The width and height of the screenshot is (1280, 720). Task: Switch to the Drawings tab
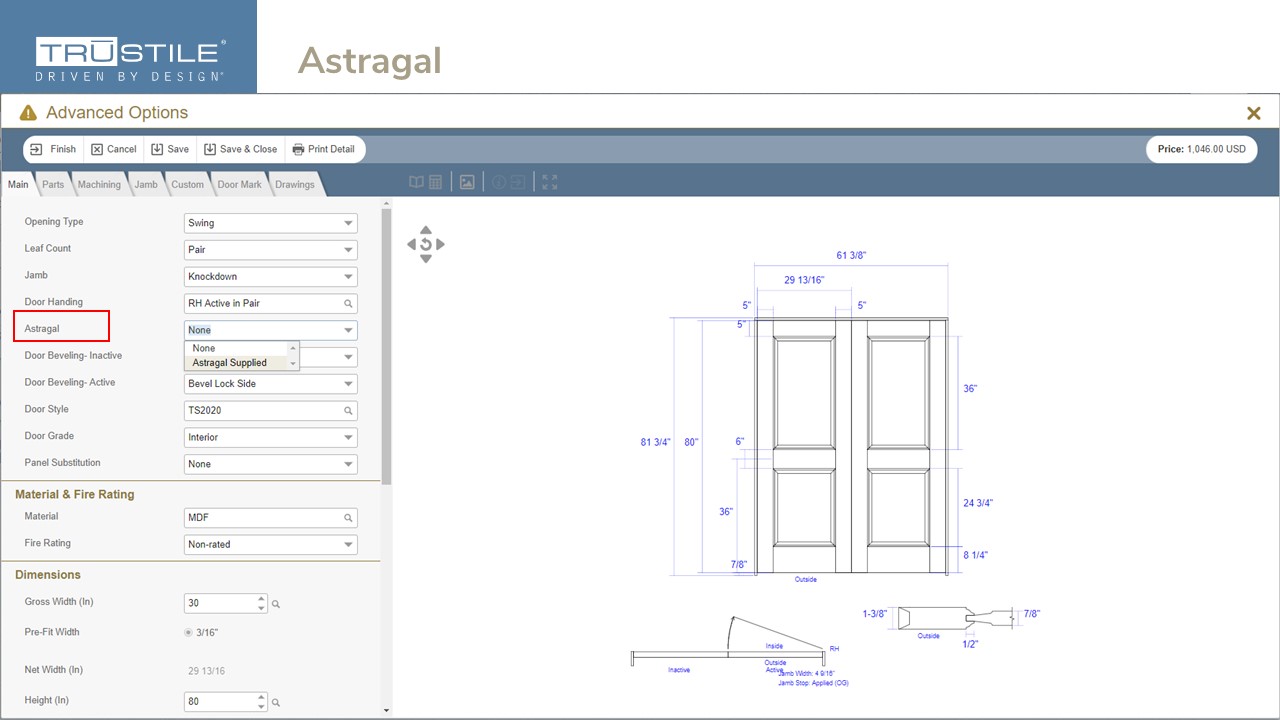click(295, 184)
